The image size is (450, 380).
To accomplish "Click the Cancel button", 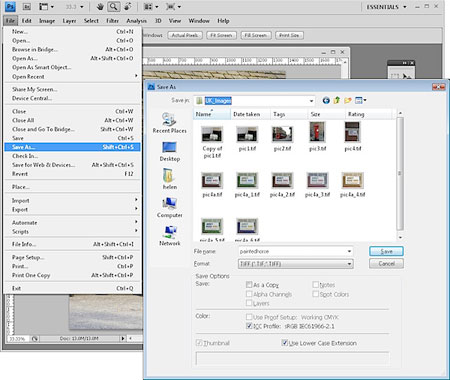I will click(386, 264).
